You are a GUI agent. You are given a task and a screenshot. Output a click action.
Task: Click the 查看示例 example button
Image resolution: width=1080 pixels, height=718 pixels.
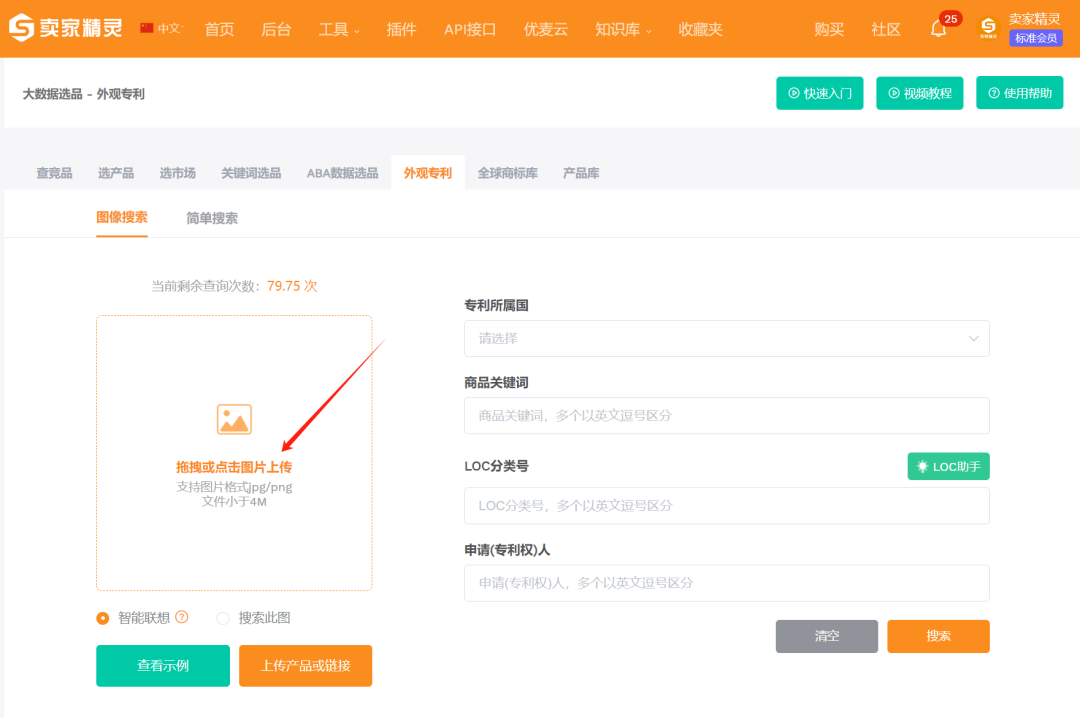[x=162, y=665]
